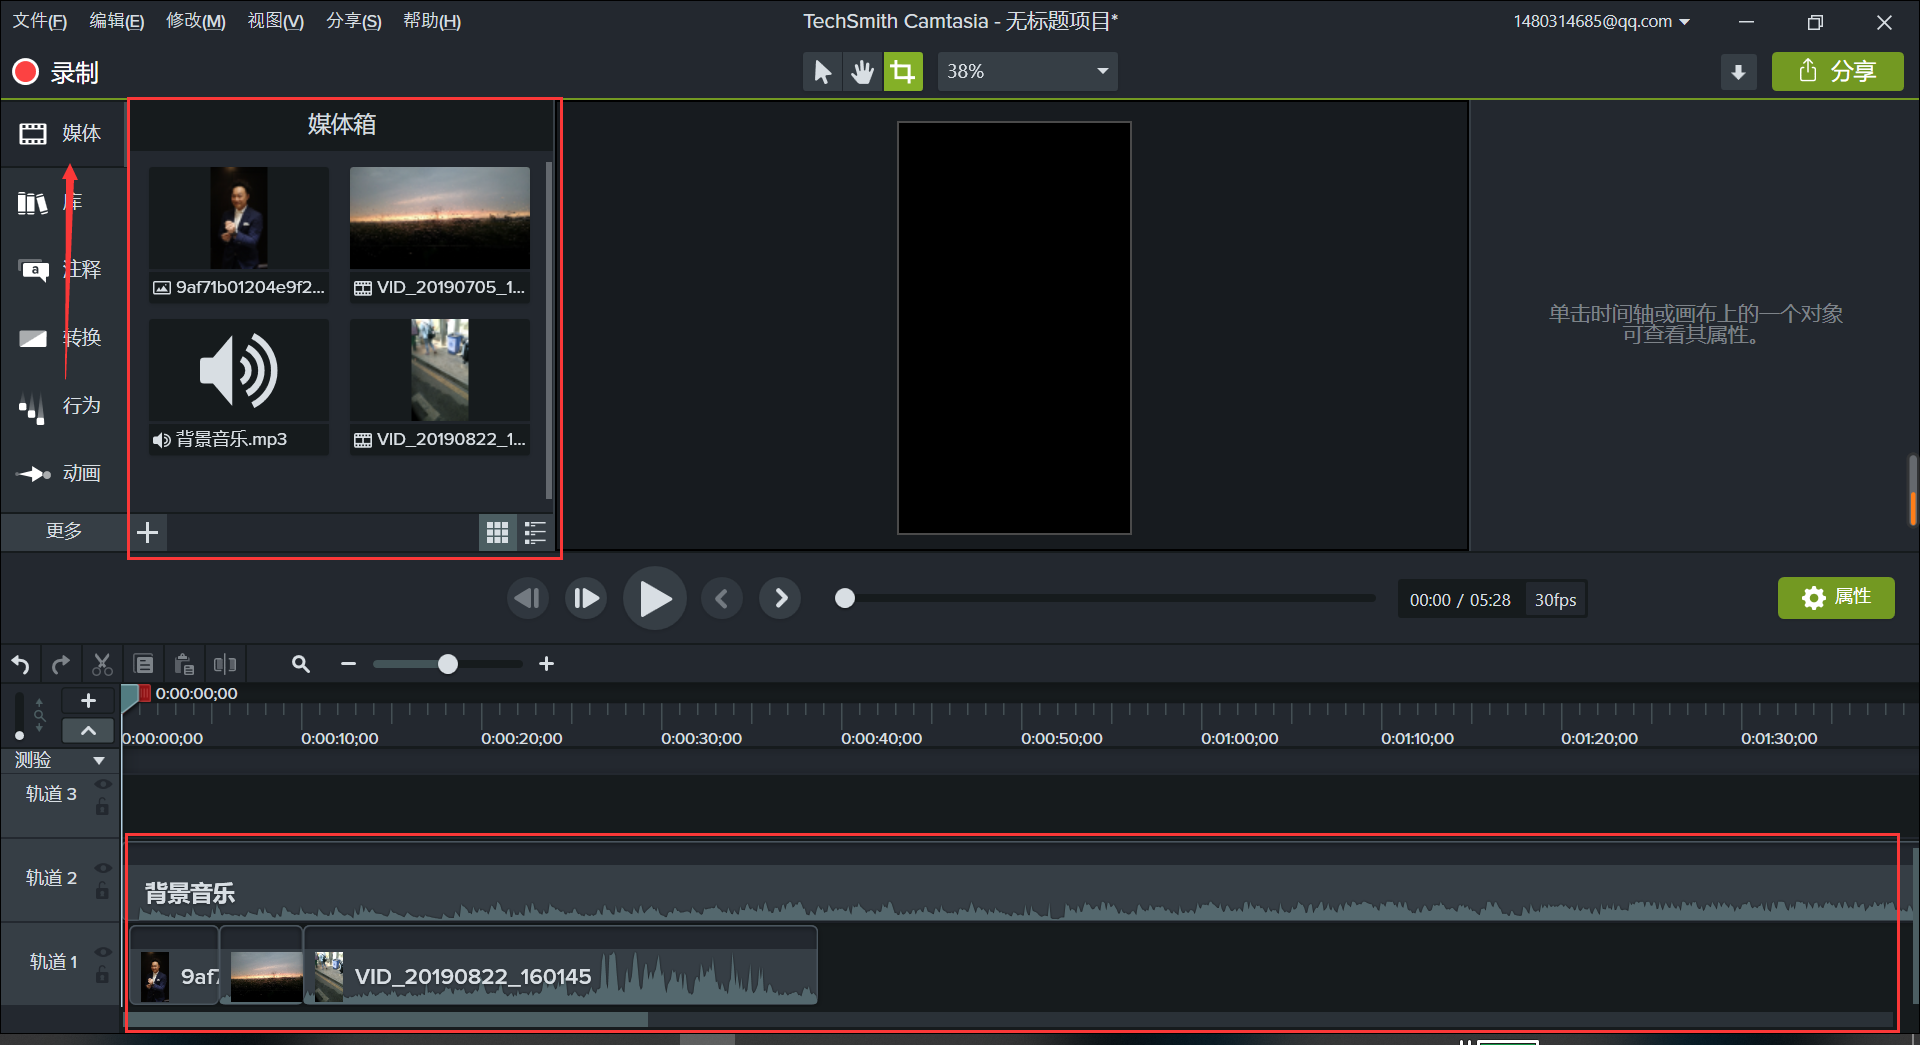Click the green 分享 Share button
Viewport: 1920px width, 1045px height.
1837,72
